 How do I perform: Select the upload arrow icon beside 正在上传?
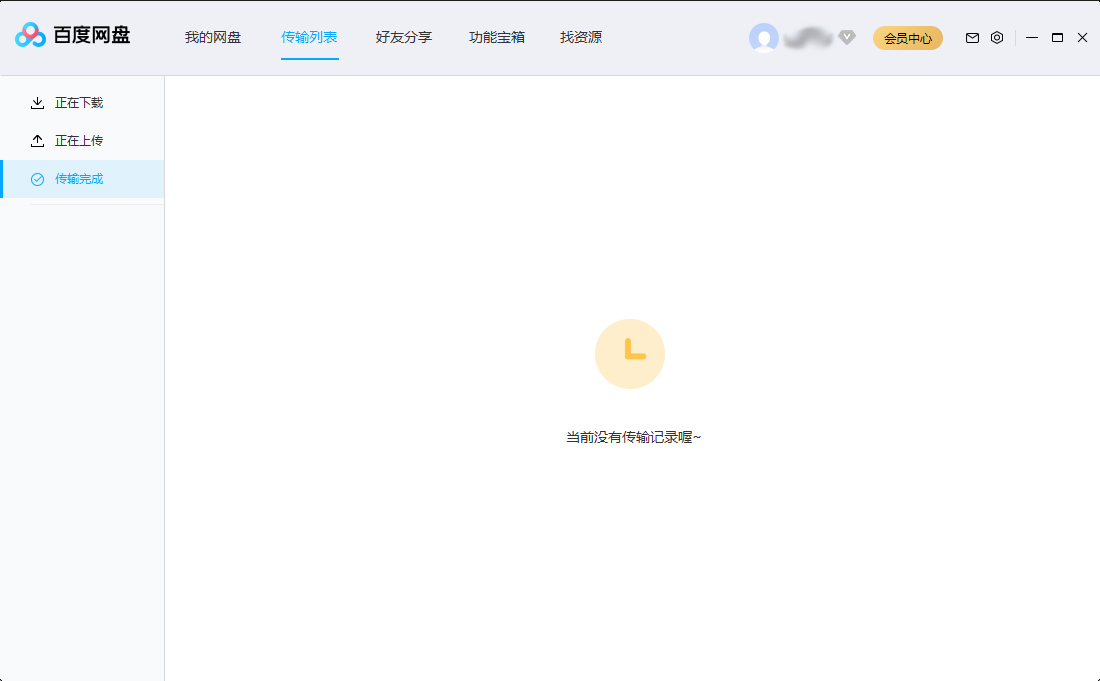coord(37,140)
